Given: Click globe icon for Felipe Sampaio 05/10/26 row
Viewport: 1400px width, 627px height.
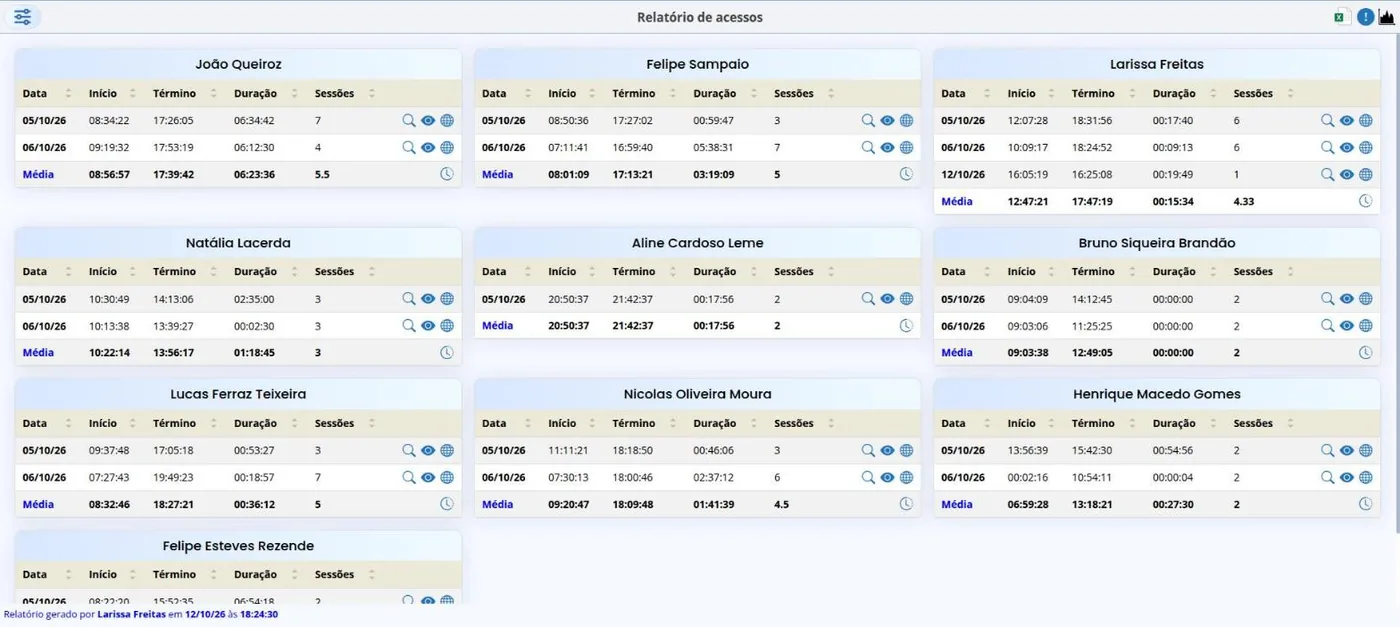Looking at the screenshot, I should coord(906,120).
